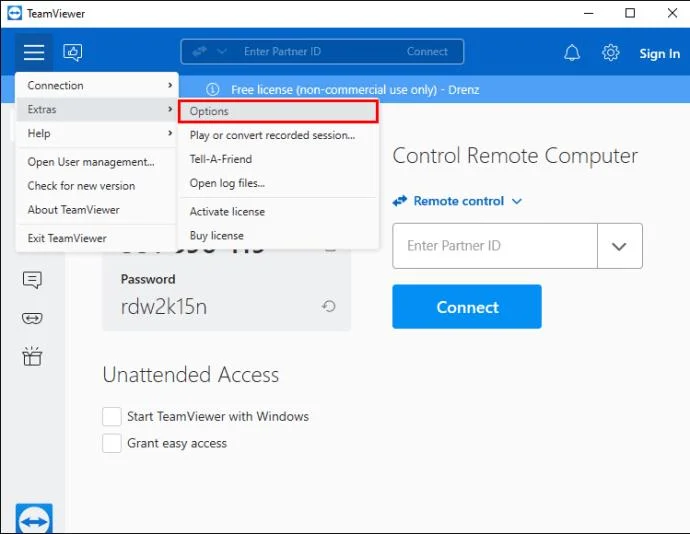Open settings gear icon
The height and width of the screenshot is (534, 690).
(610, 52)
